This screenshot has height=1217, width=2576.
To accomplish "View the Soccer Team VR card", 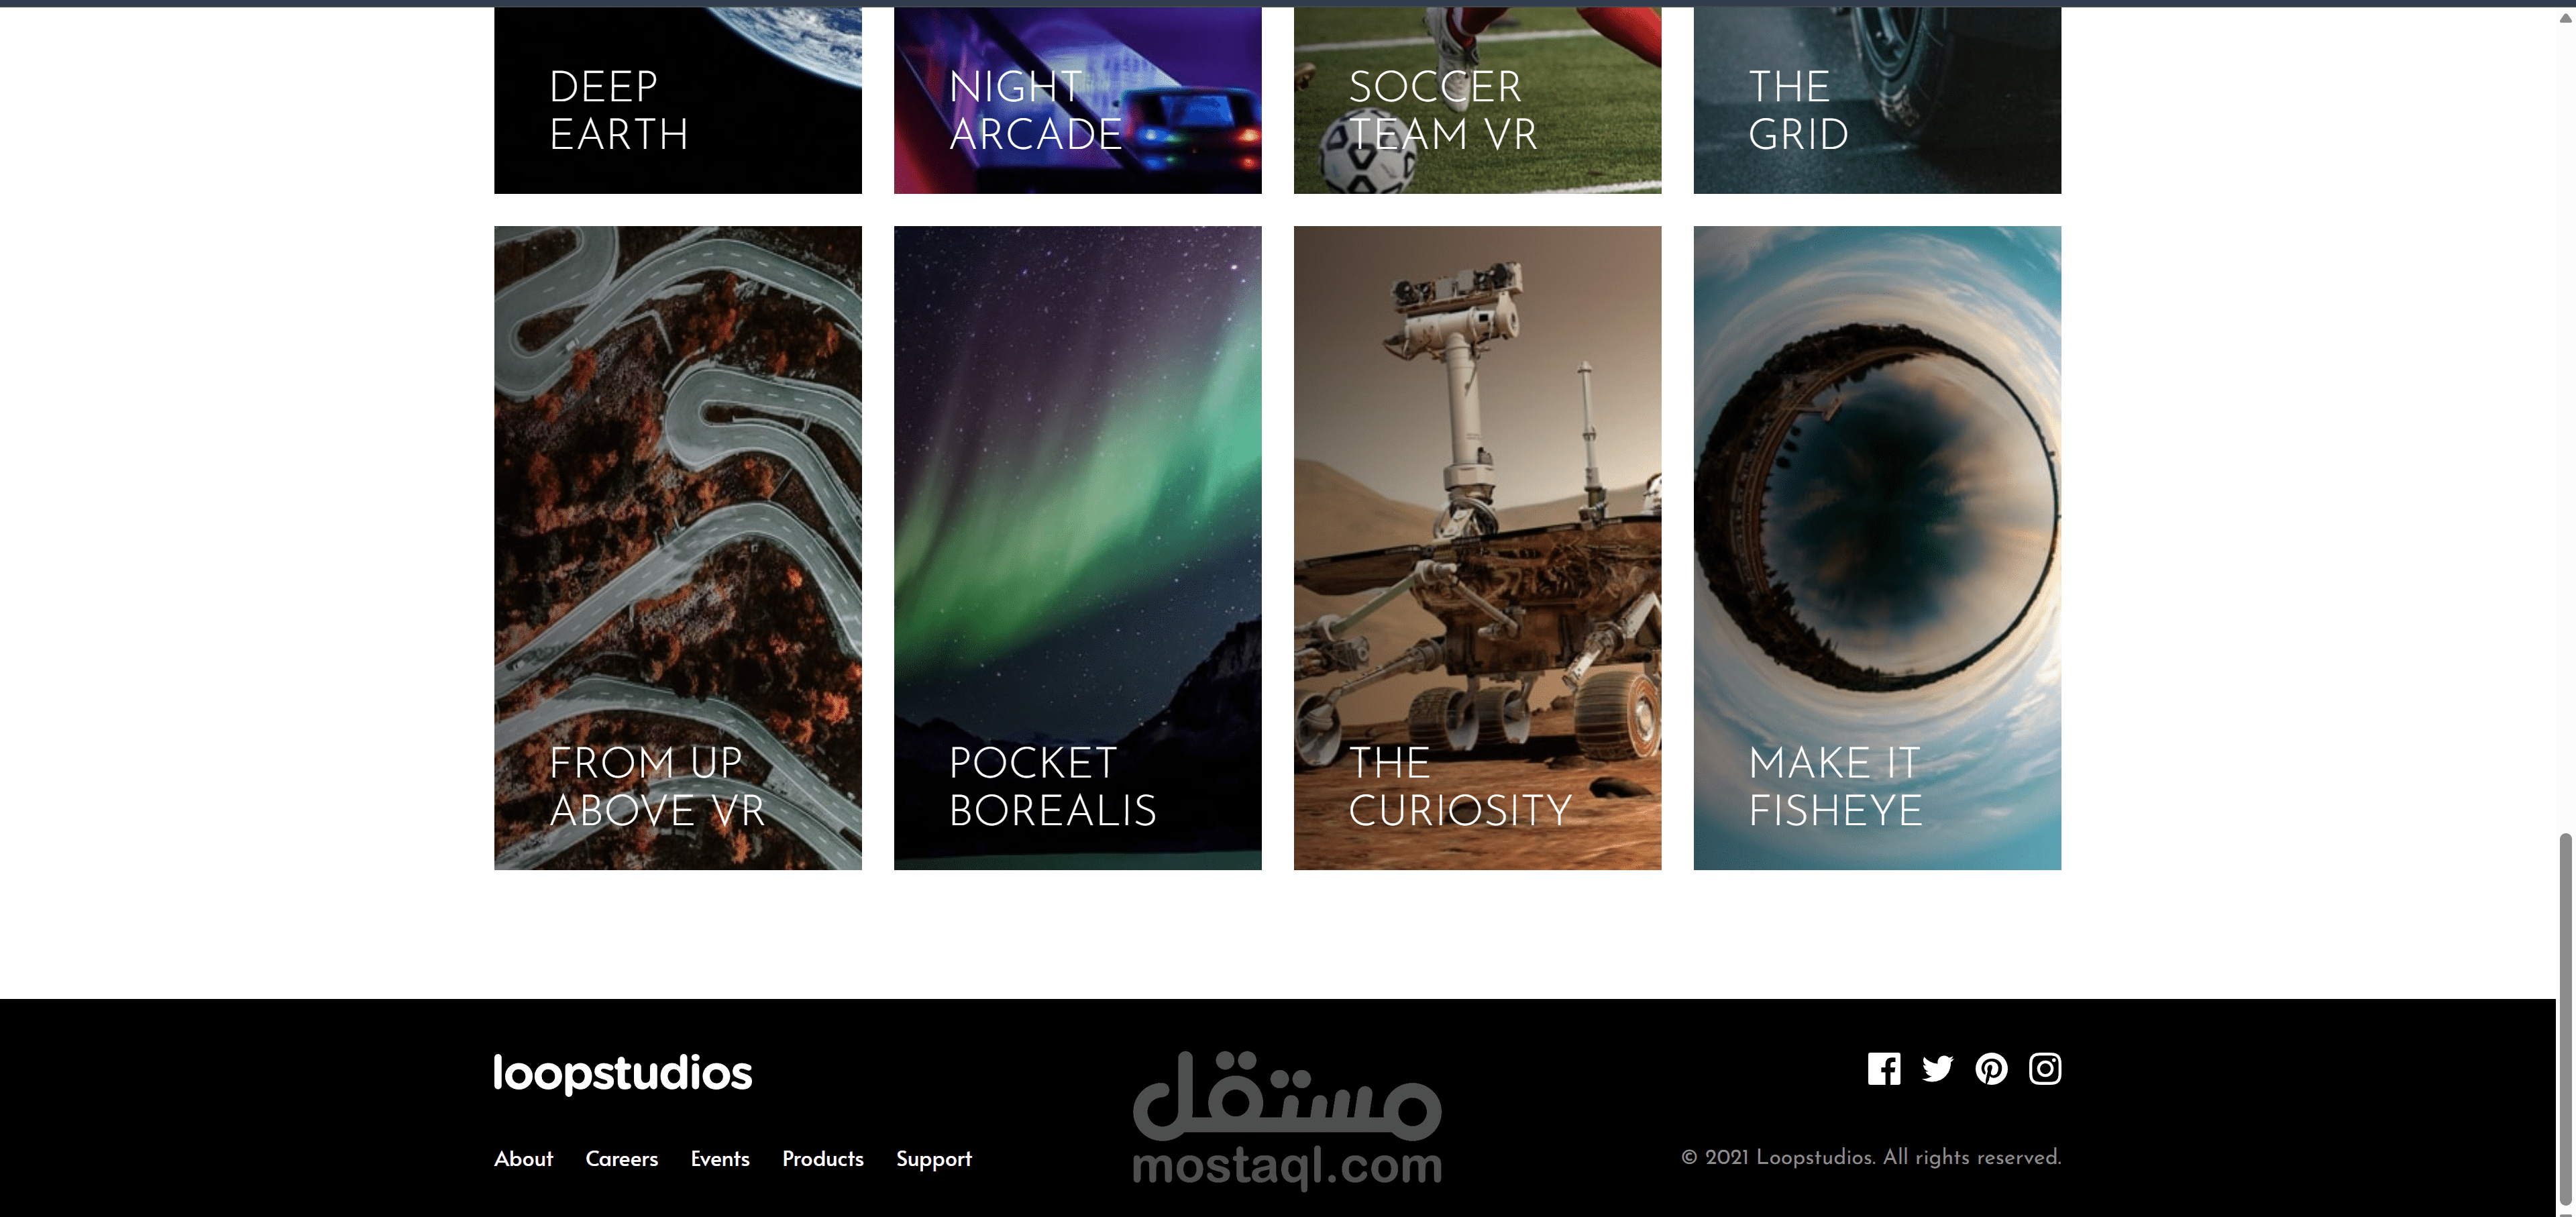I will pyautogui.click(x=1478, y=100).
